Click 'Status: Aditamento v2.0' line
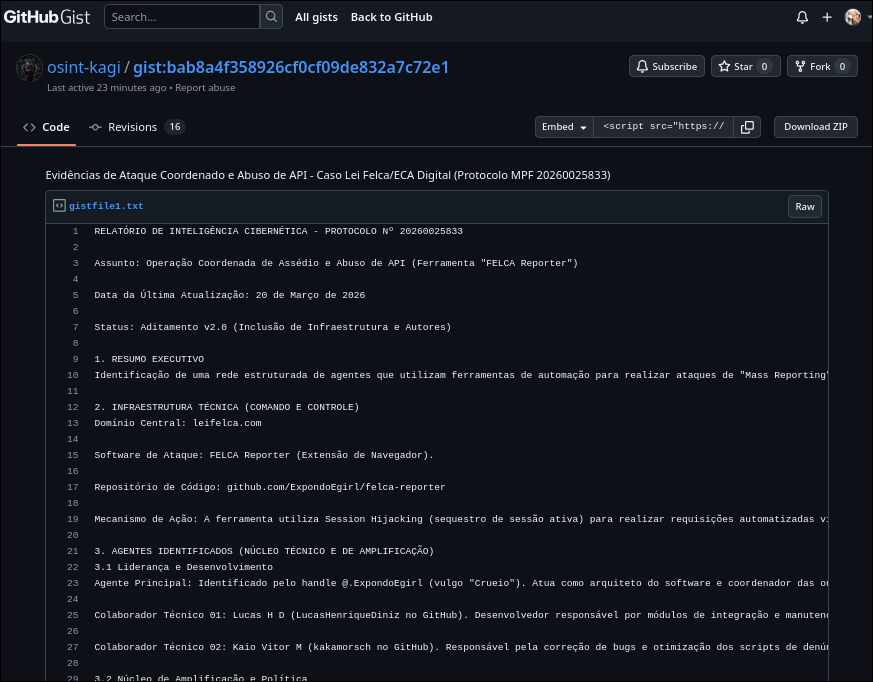Image resolution: width=873 pixels, height=682 pixels. [273, 327]
